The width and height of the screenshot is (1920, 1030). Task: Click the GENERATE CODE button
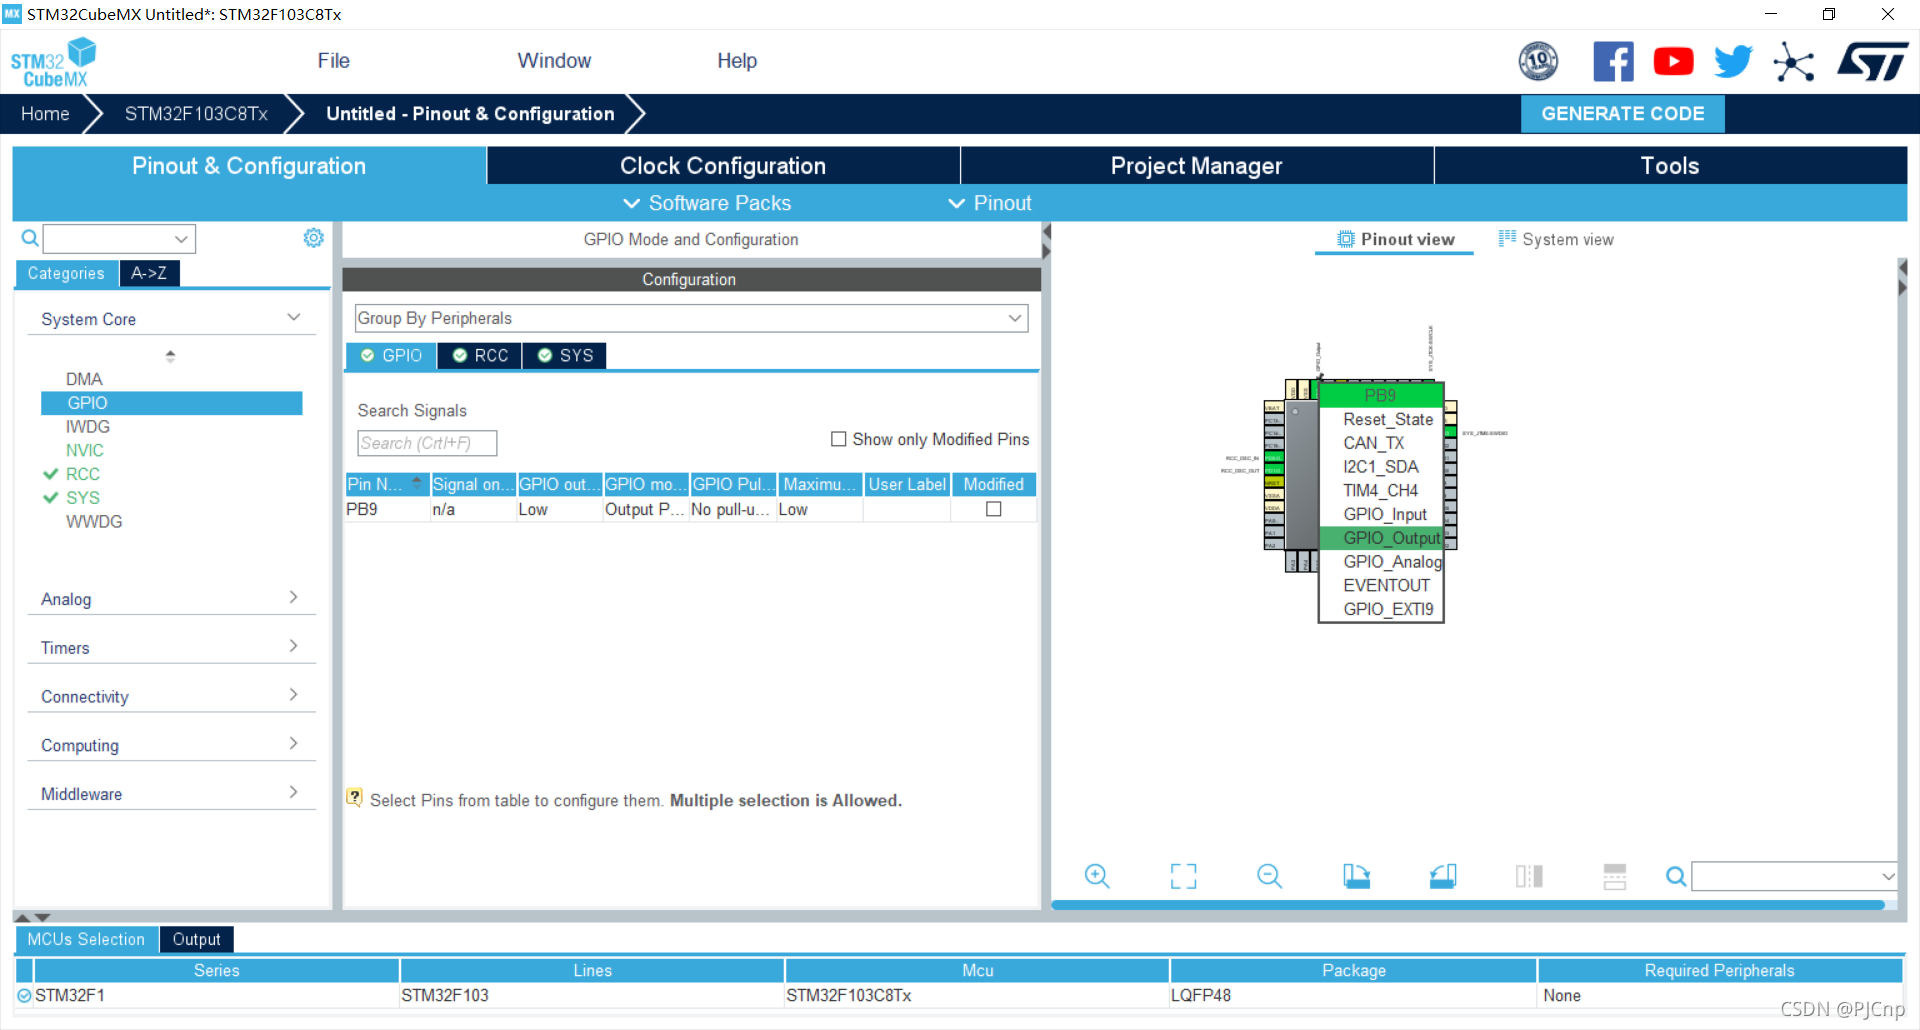click(x=1622, y=114)
